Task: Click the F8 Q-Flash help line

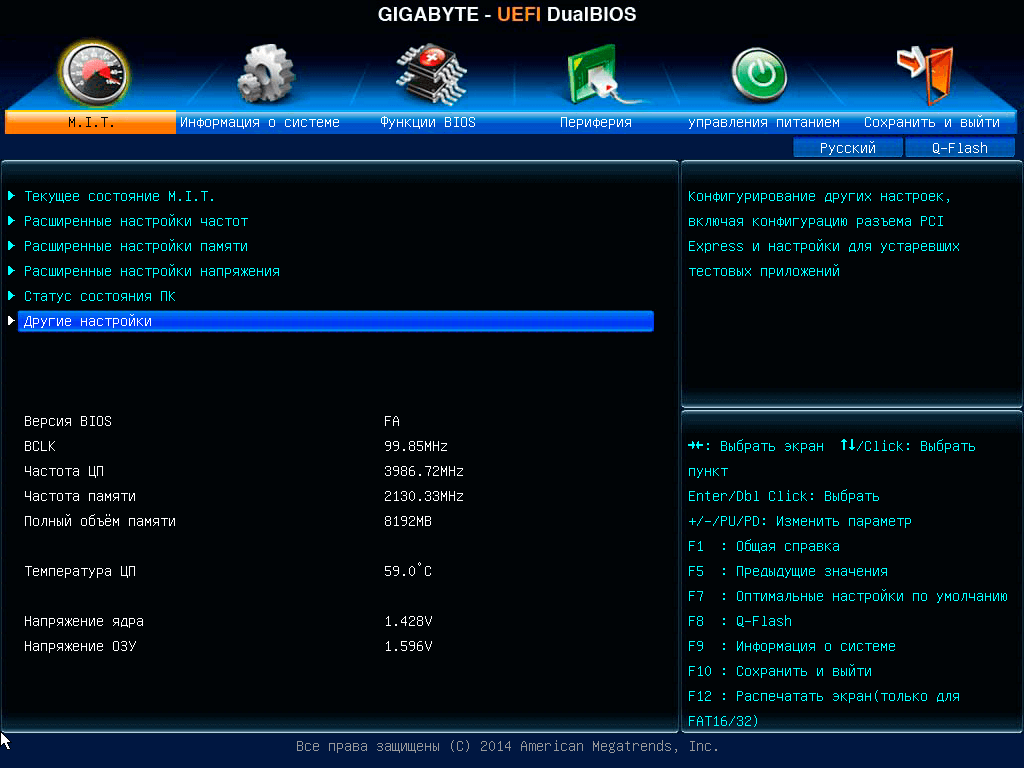Action: coord(739,621)
